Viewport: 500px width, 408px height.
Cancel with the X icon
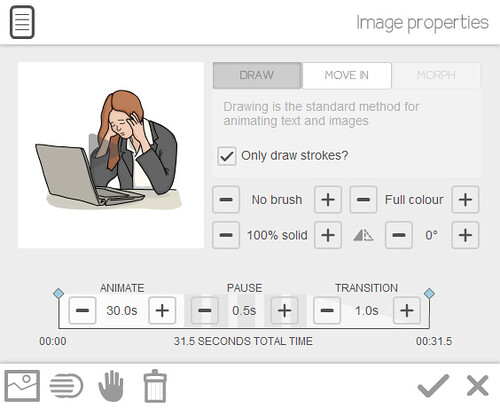[478, 386]
